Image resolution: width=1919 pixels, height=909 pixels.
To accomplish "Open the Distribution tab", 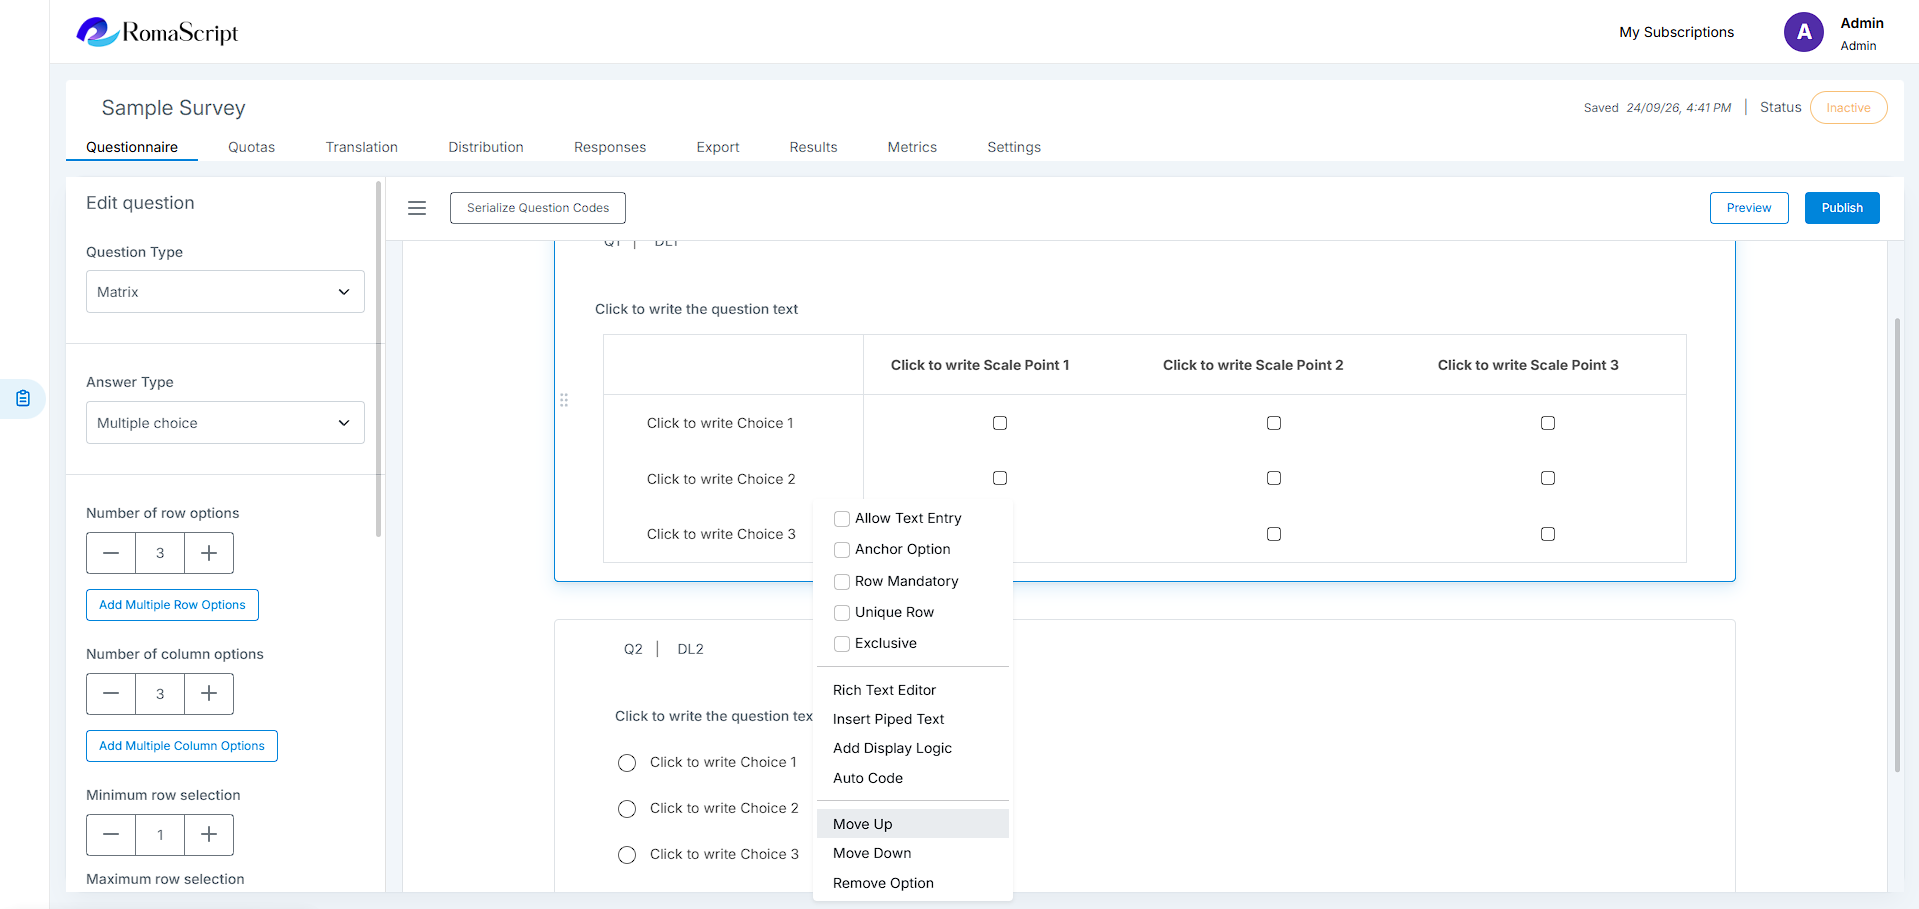I will pos(486,147).
